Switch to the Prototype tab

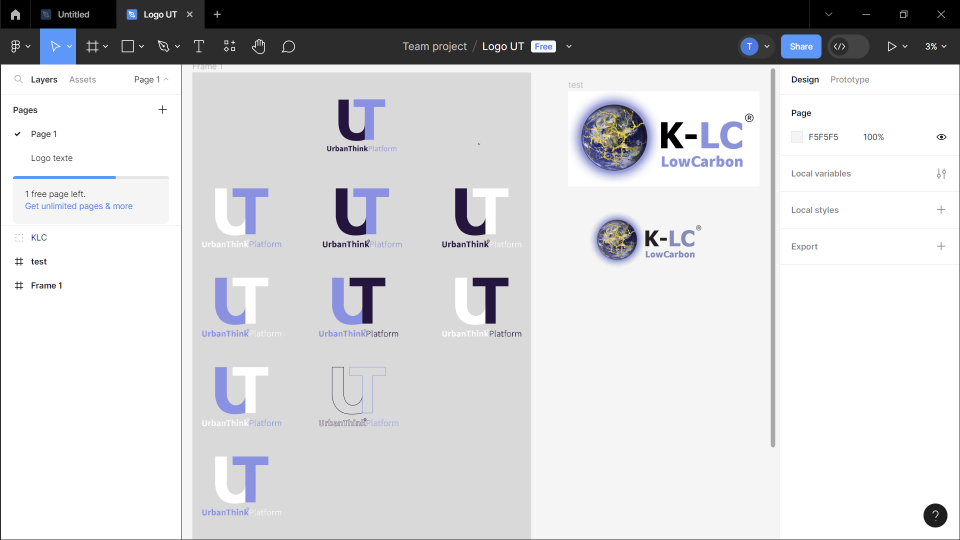(x=849, y=79)
